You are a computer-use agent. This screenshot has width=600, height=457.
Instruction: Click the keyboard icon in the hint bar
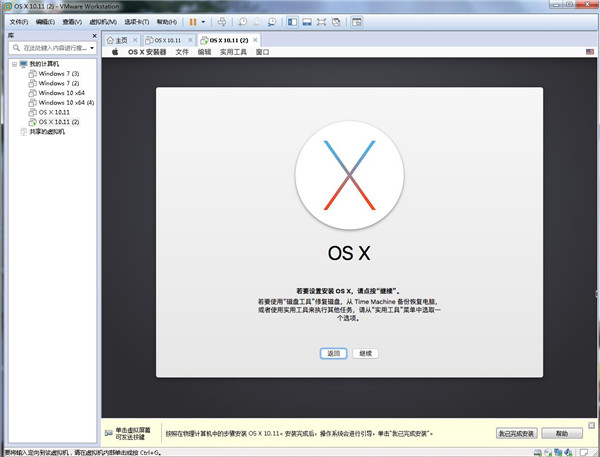(109, 433)
